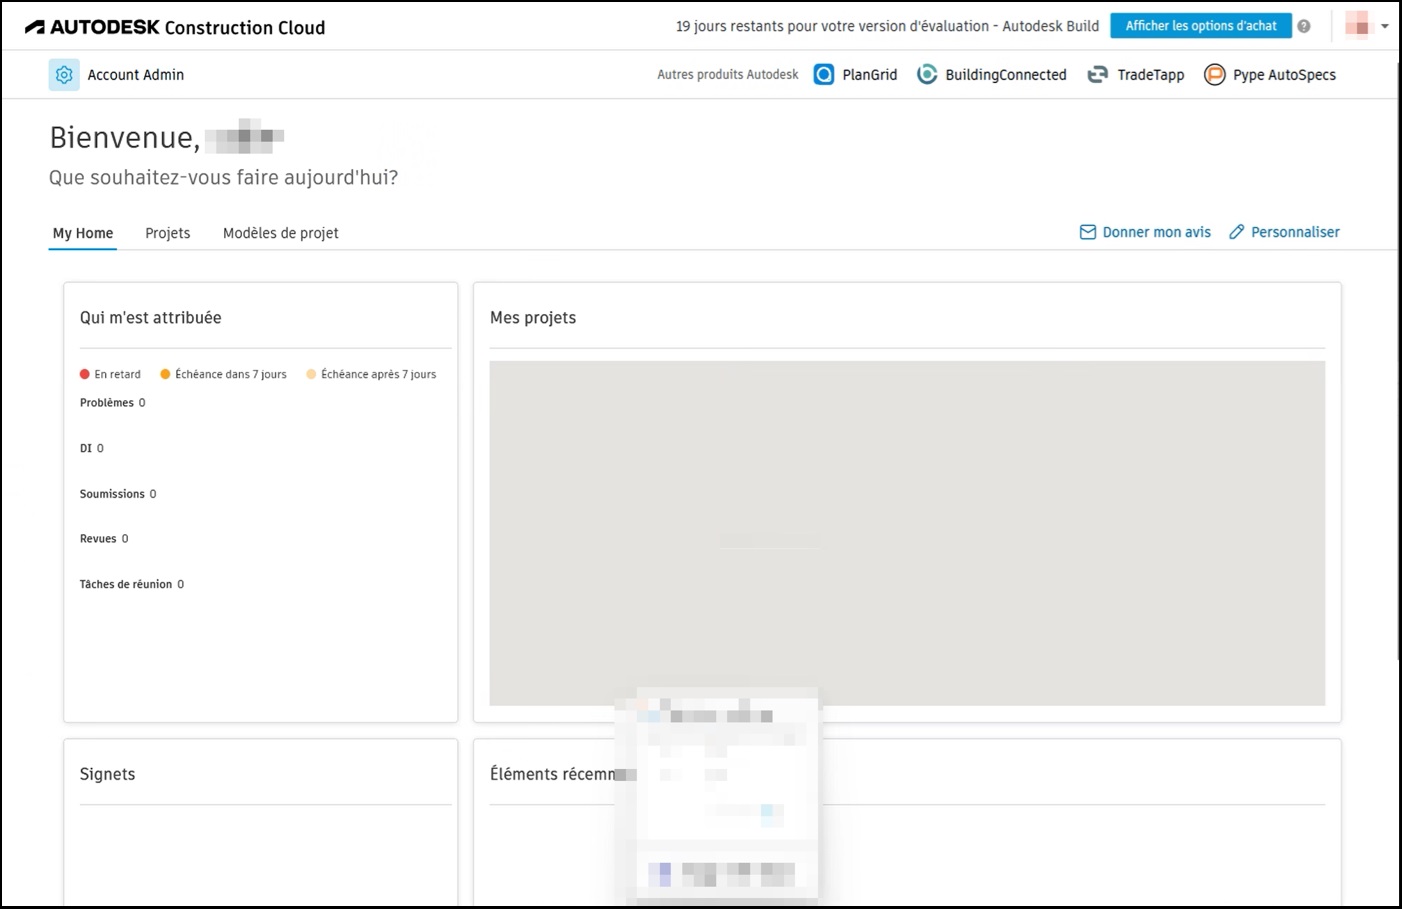Open the PlanGrid product icon
This screenshot has height=909, width=1402.
tap(823, 74)
